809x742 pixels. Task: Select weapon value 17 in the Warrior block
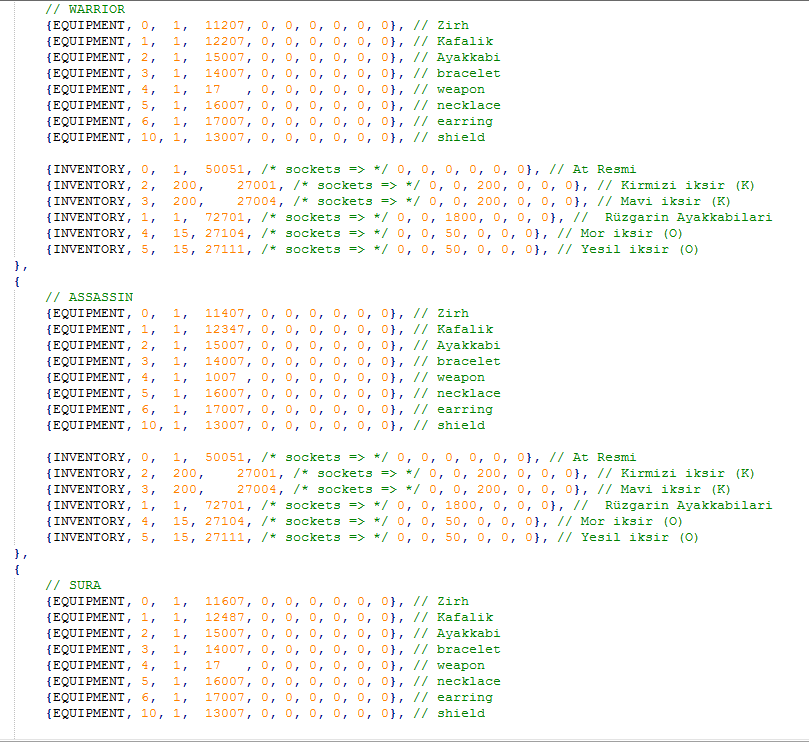(x=213, y=89)
